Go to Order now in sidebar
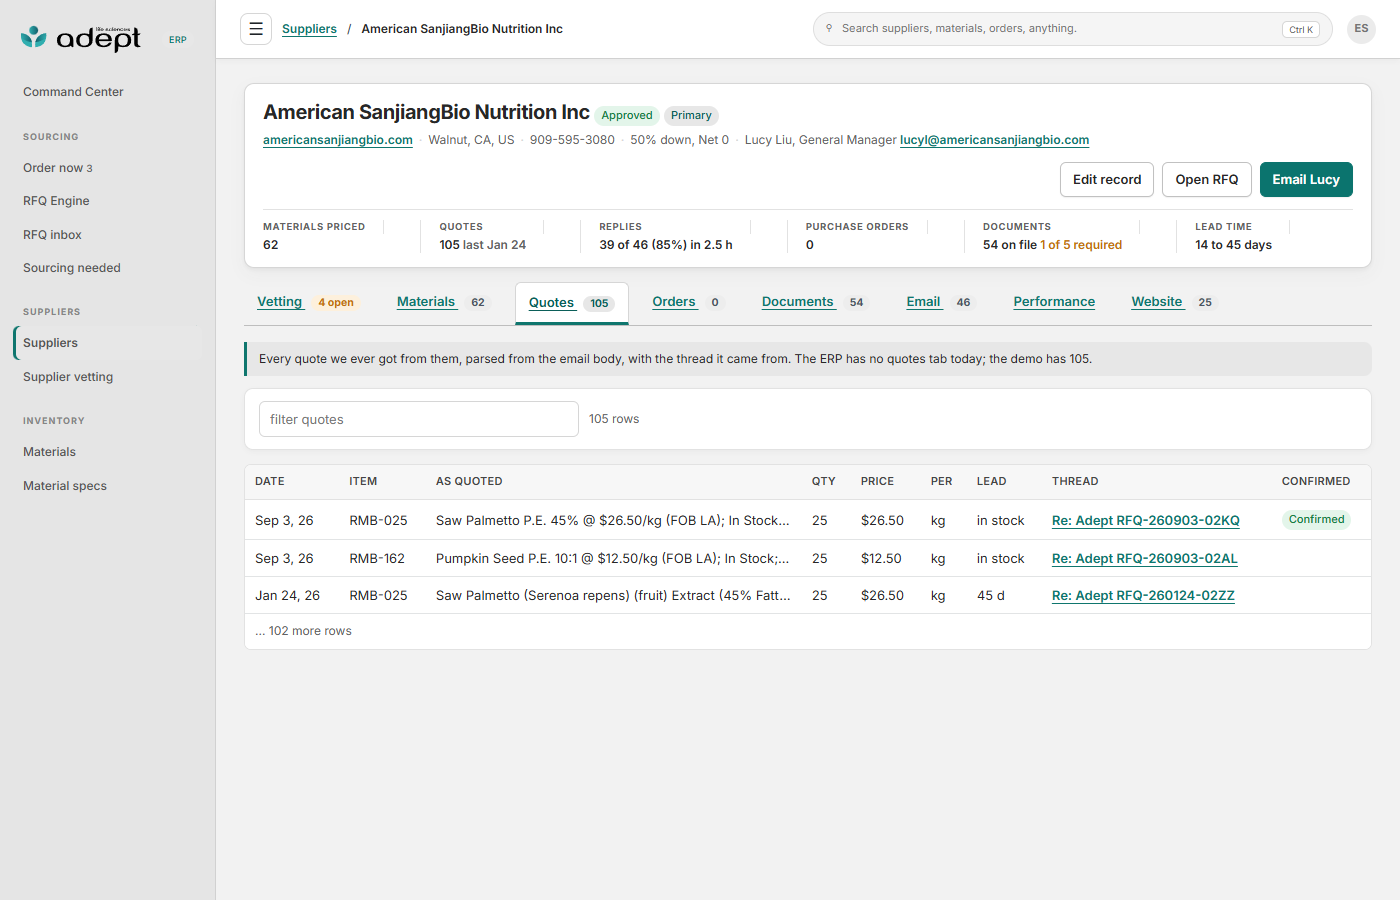The image size is (1400, 900). 58,168
